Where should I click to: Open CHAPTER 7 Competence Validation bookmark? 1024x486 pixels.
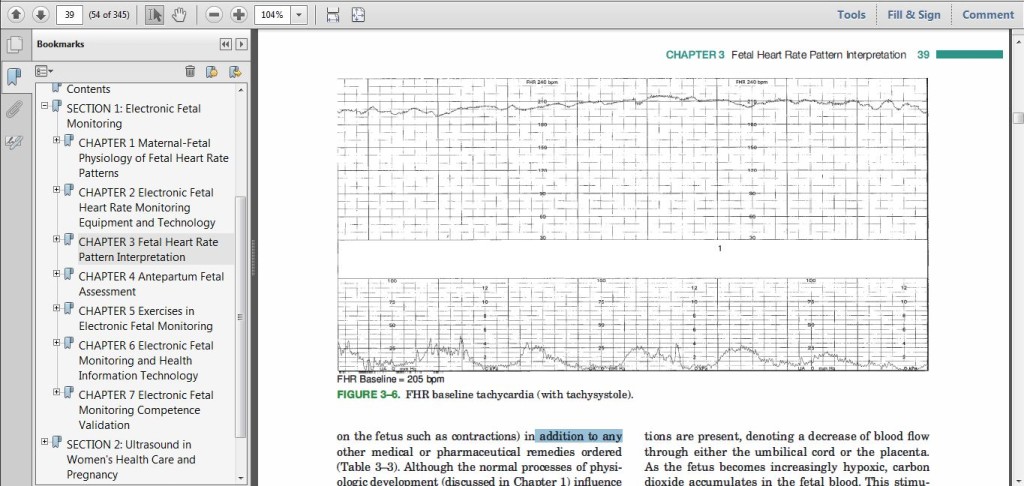click(146, 410)
